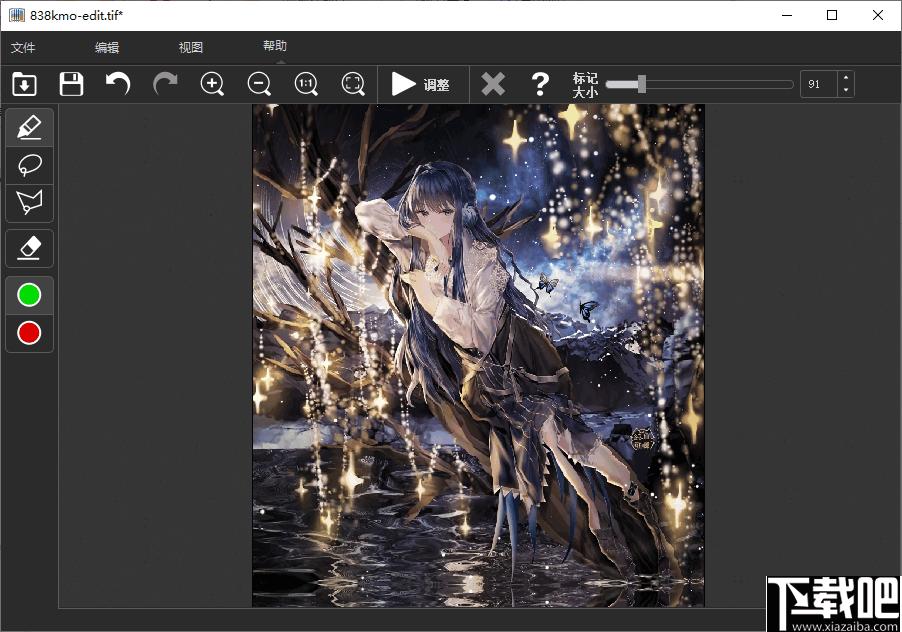This screenshot has height=632, width=902.
Task: Zoom in on the image
Action: [x=212, y=84]
